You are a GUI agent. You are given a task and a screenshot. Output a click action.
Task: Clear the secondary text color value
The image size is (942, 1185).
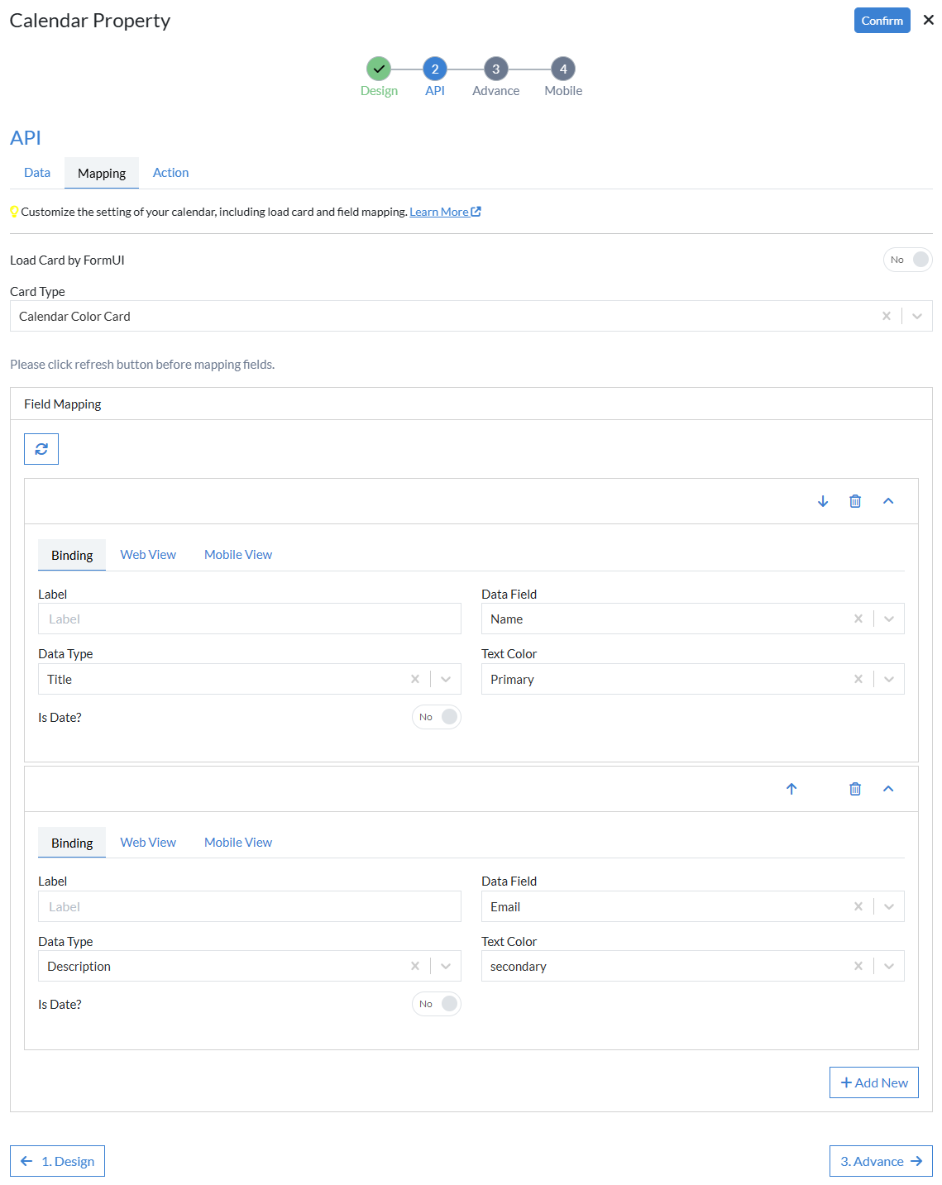(858, 966)
